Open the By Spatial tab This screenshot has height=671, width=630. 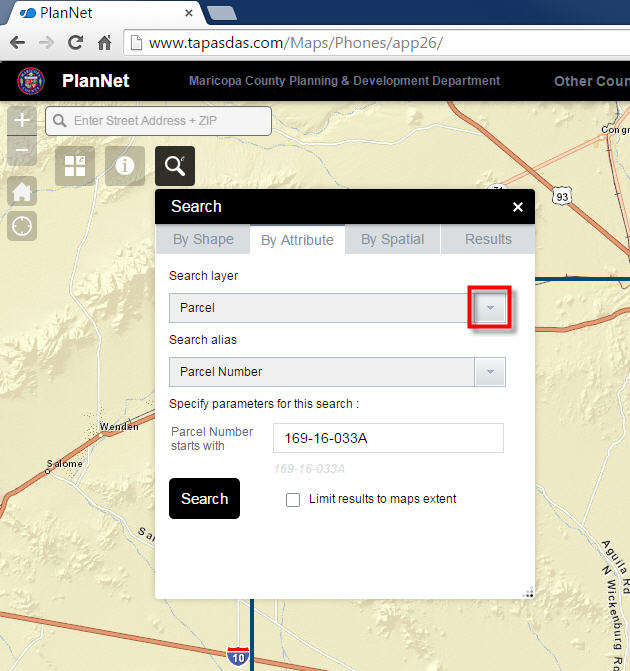(x=392, y=239)
